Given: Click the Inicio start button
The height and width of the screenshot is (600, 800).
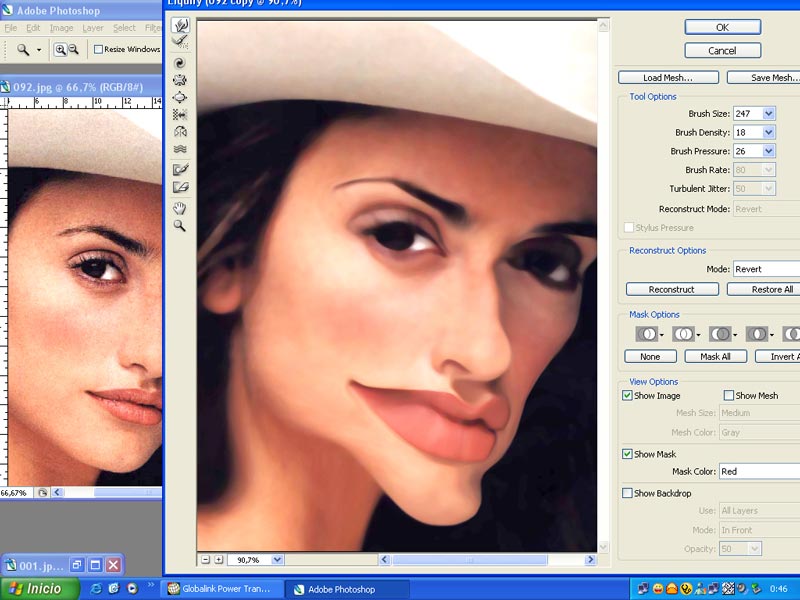Looking at the screenshot, I should [x=38, y=589].
